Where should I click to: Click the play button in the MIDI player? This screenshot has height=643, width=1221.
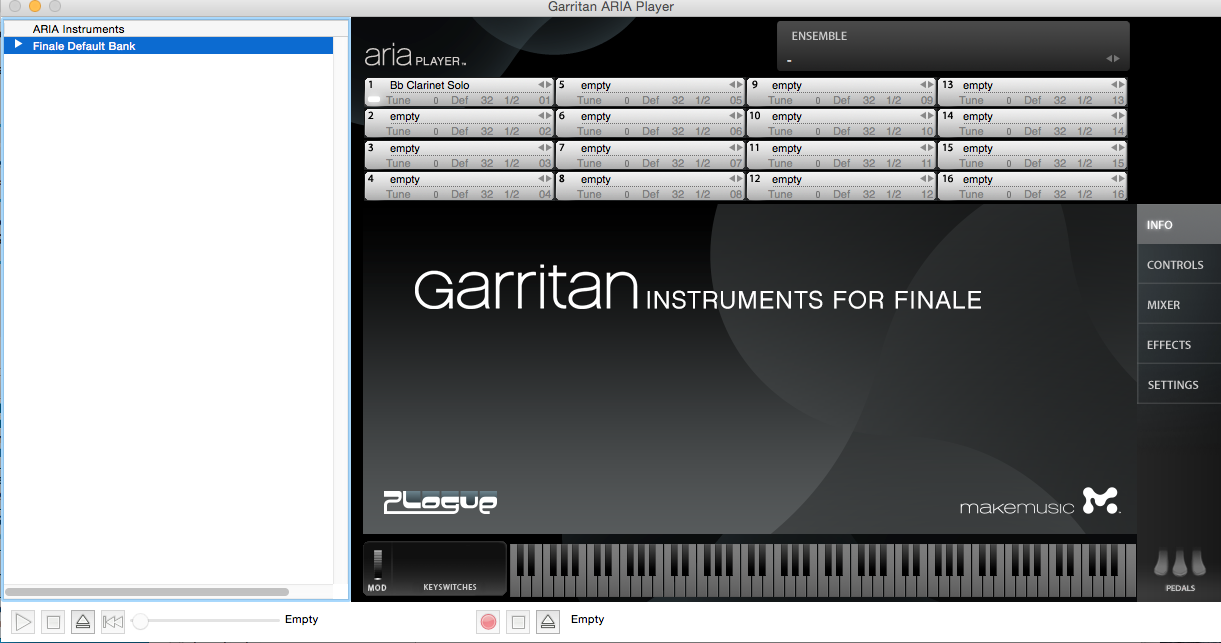25,622
